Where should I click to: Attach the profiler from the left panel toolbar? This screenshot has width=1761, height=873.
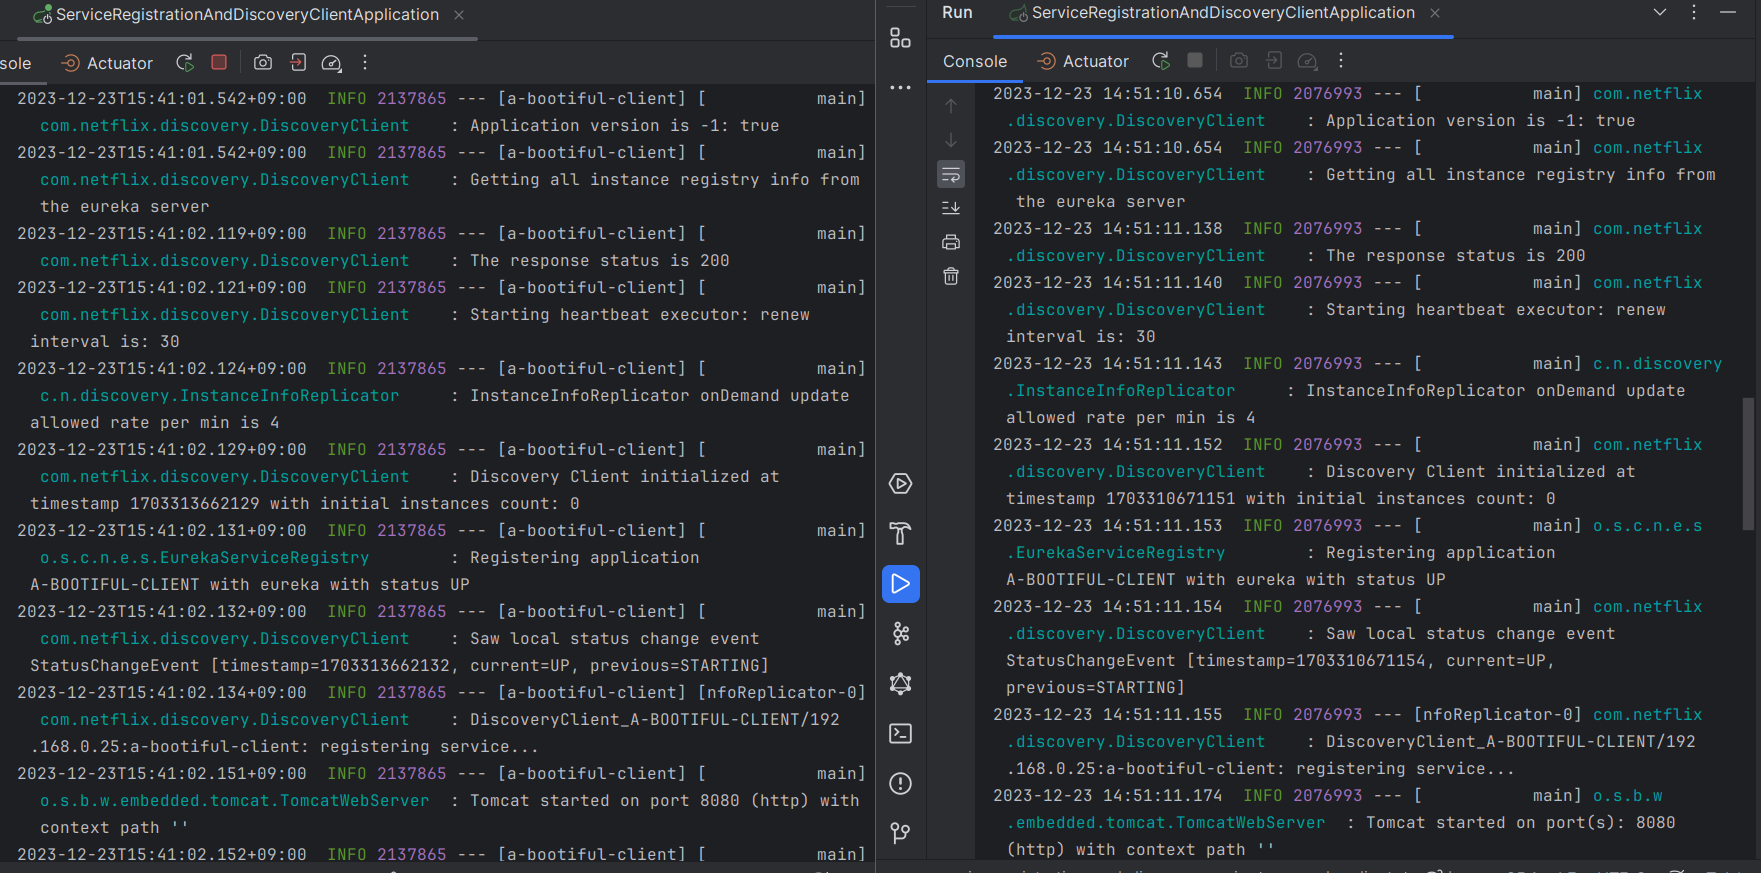[332, 63]
